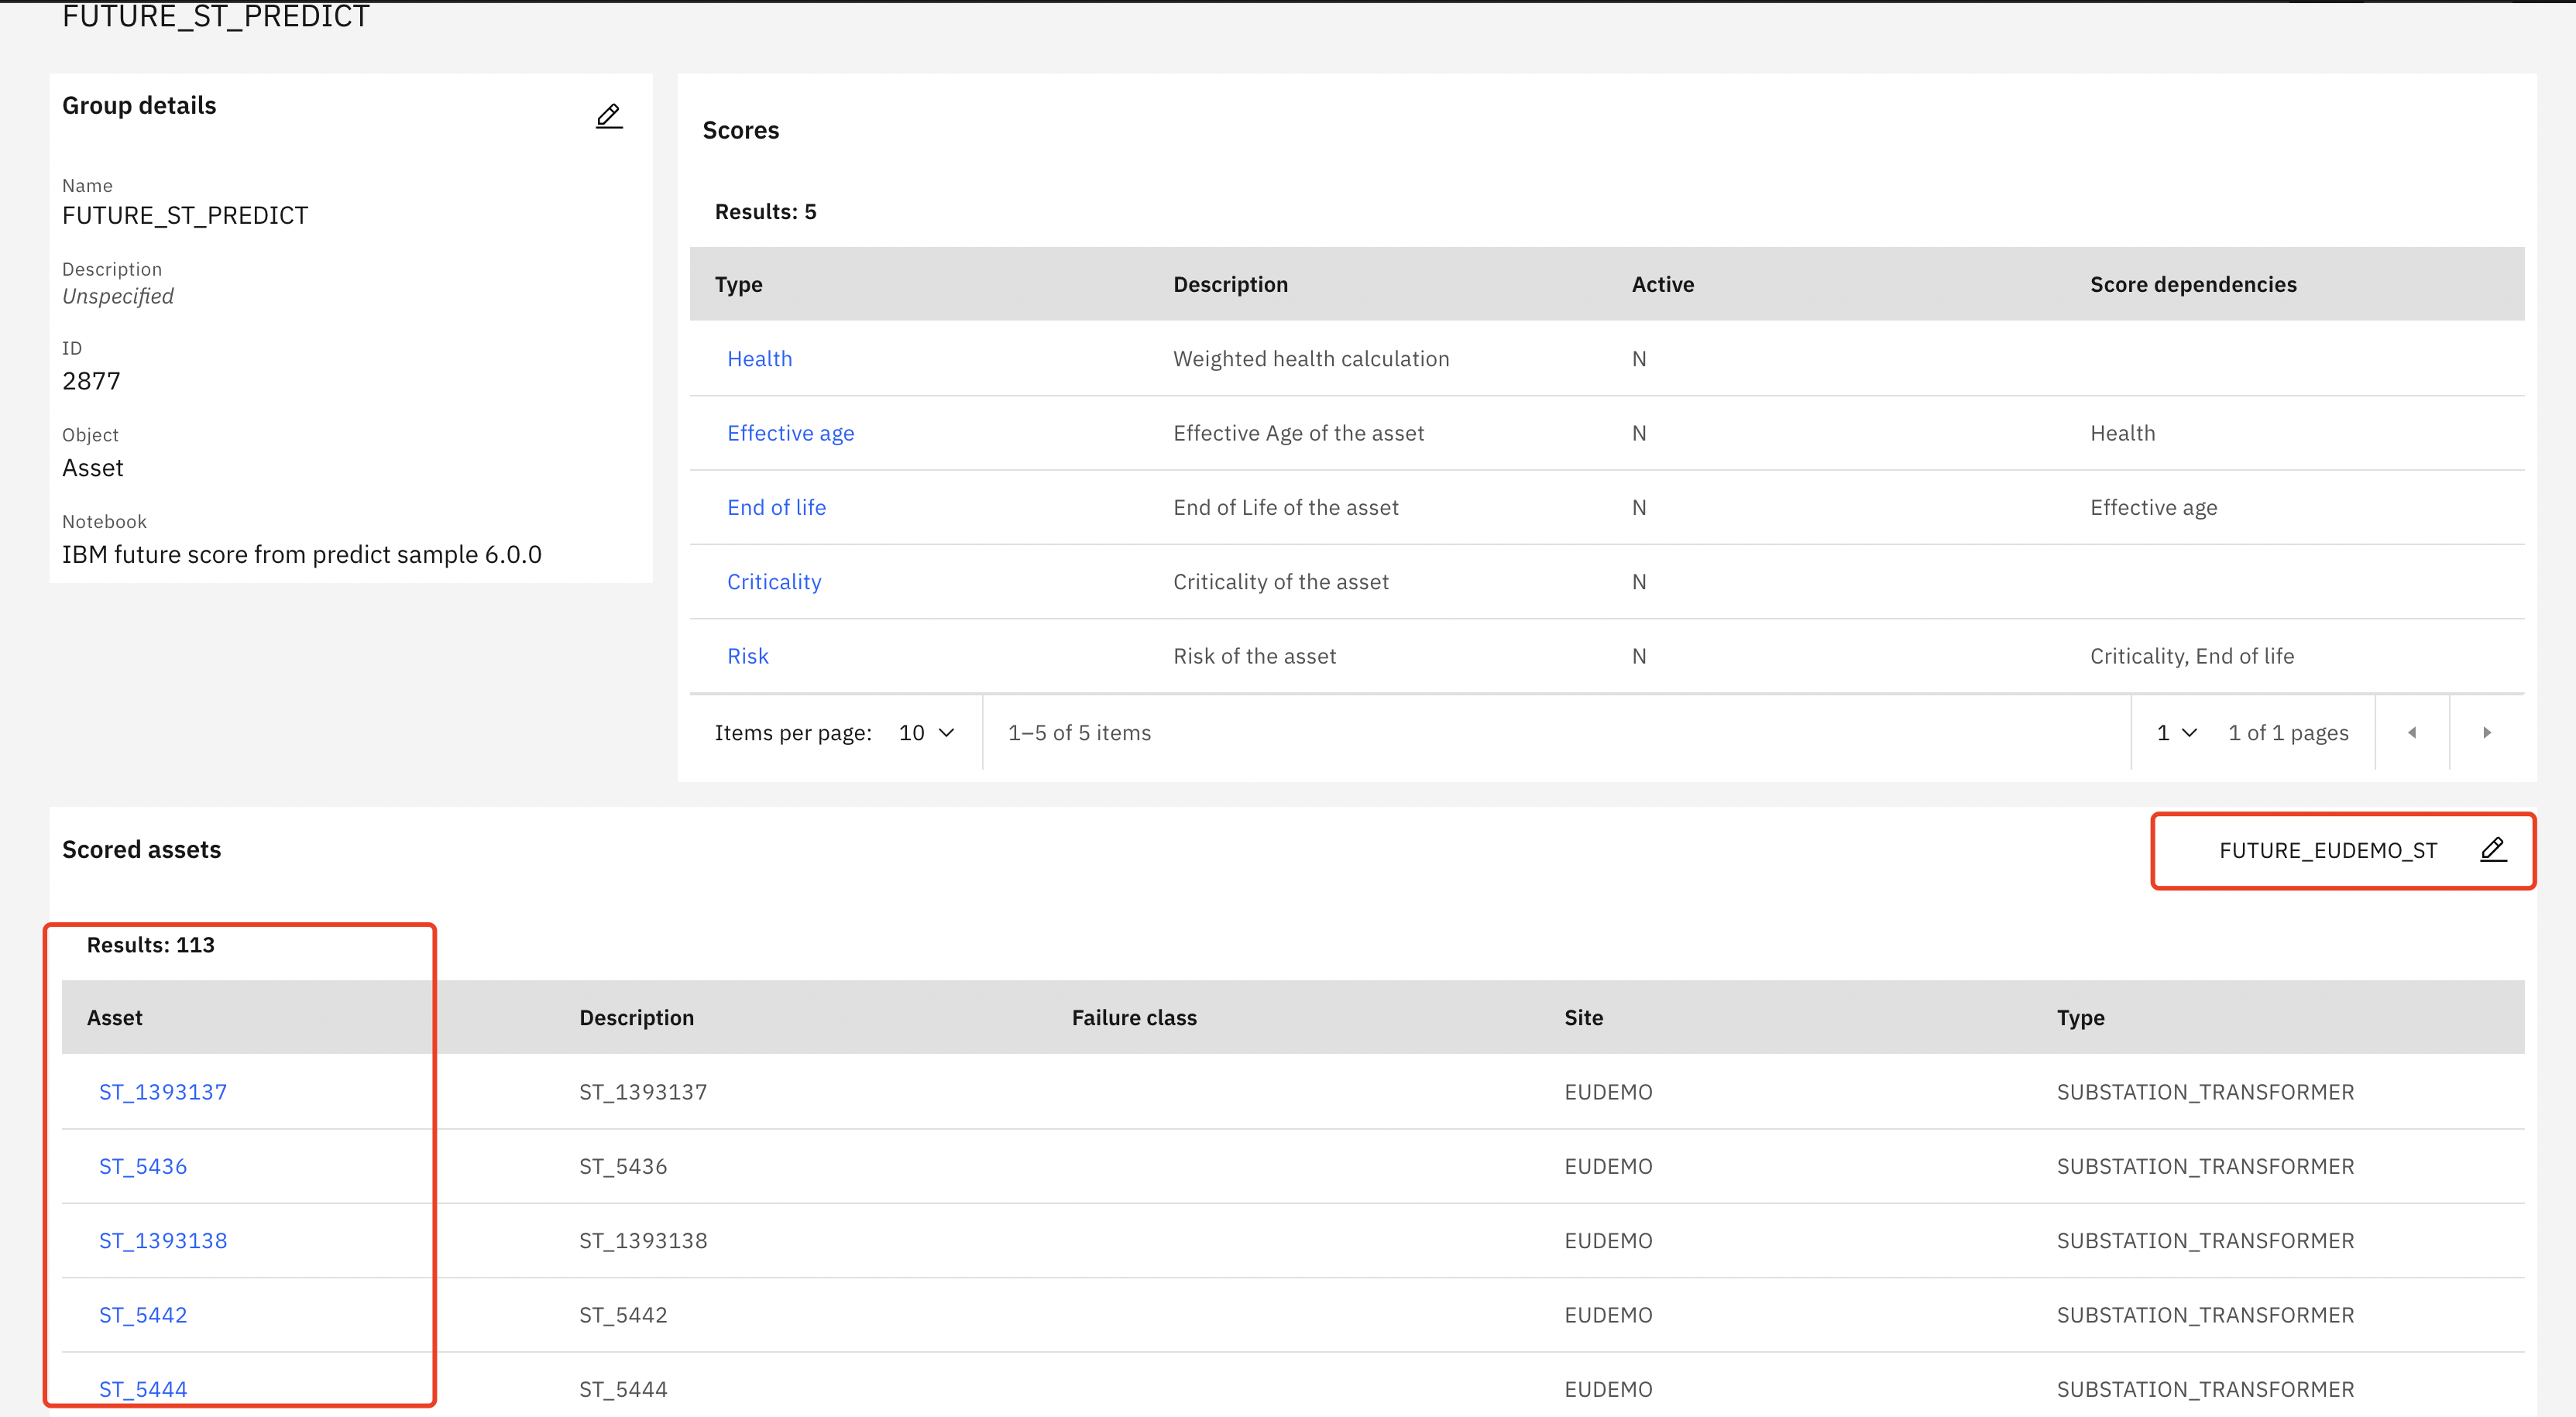
Task: Select 'Criticality, End of life' dependency cell
Action: coord(2191,656)
